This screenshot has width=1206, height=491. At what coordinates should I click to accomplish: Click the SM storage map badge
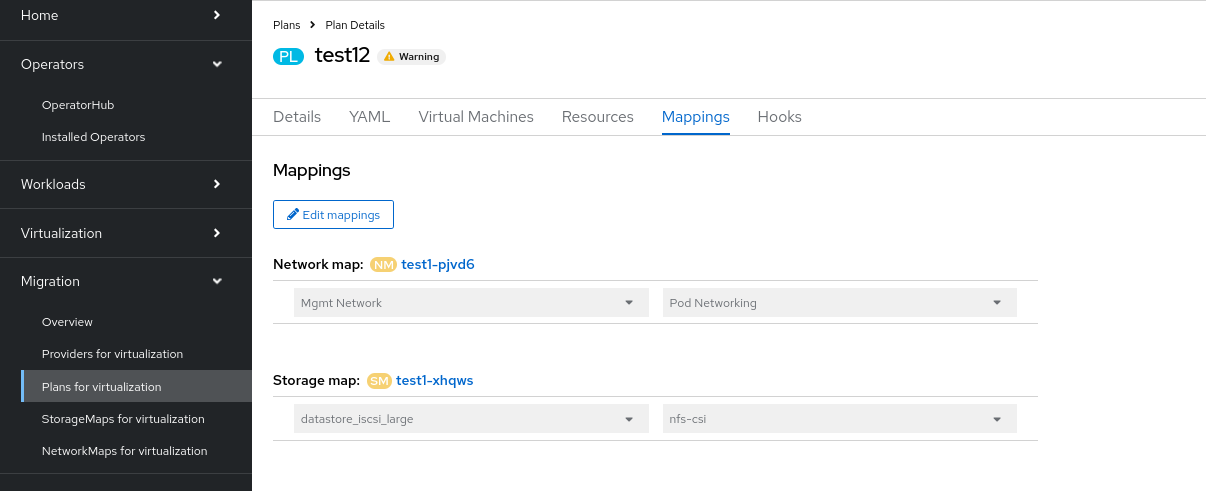coord(379,381)
